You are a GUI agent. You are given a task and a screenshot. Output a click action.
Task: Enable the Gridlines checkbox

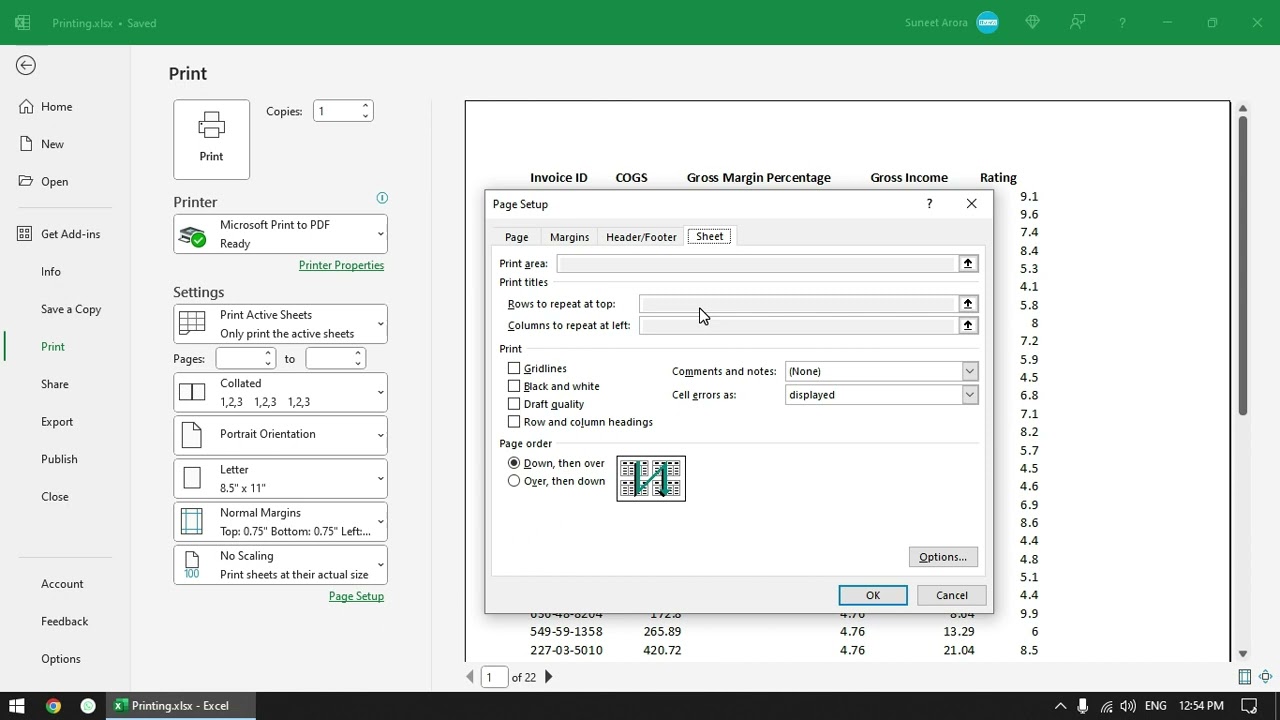pyautogui.click(x=514, y=369)
